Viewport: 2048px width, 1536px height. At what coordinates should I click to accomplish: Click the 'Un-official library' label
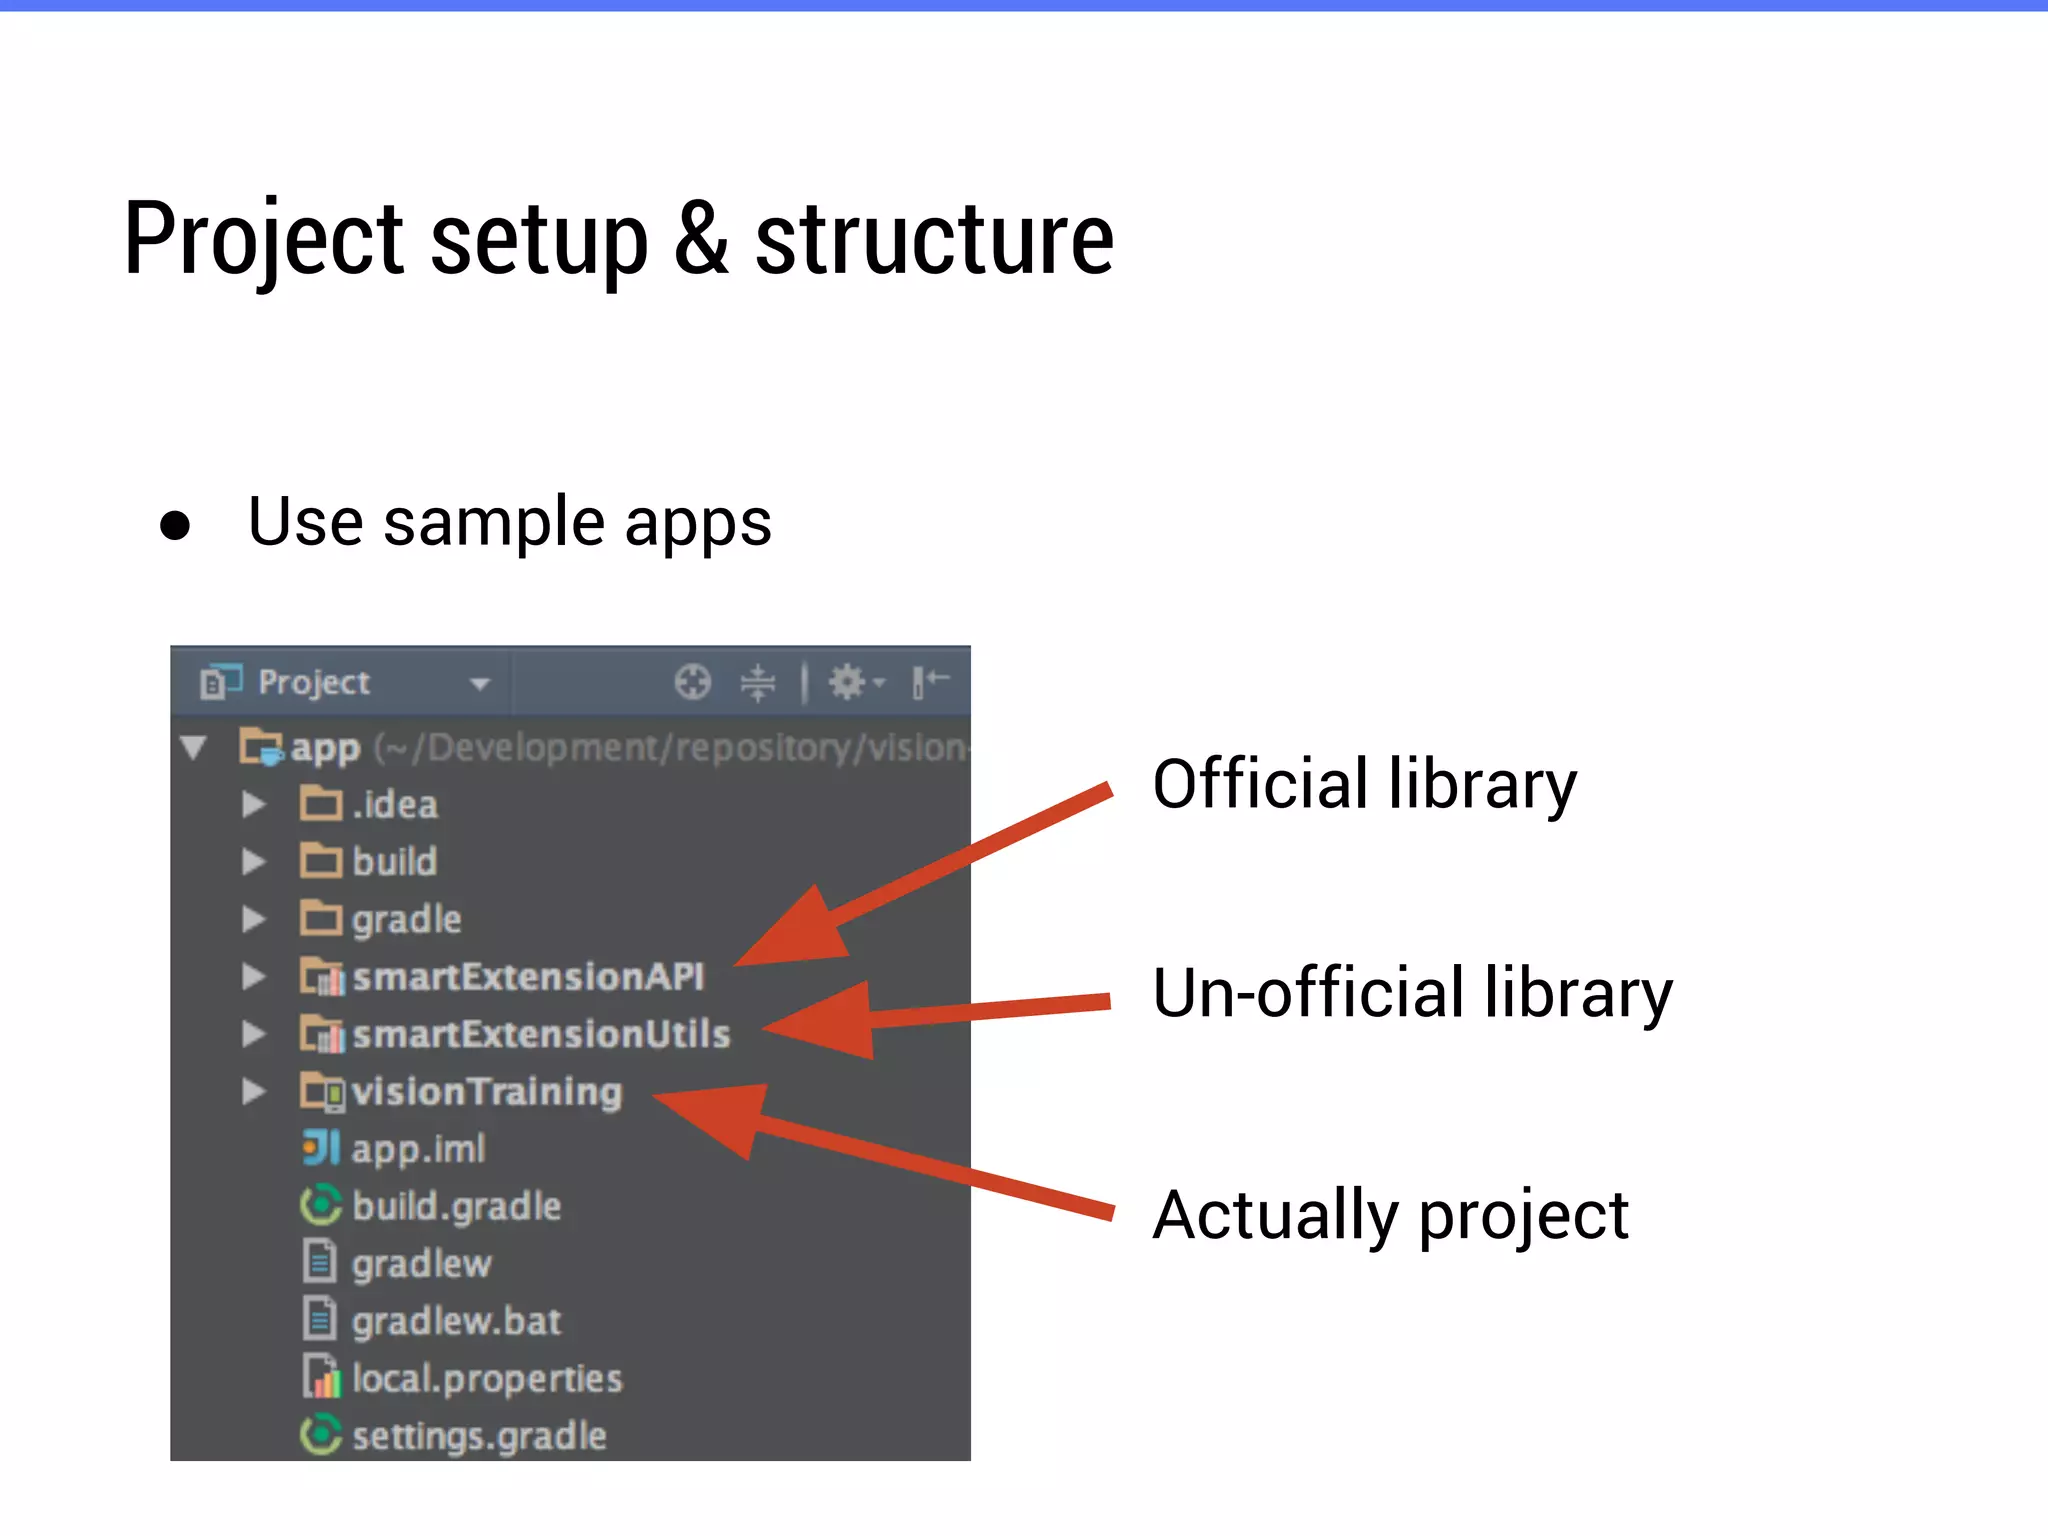point(1413,994)
